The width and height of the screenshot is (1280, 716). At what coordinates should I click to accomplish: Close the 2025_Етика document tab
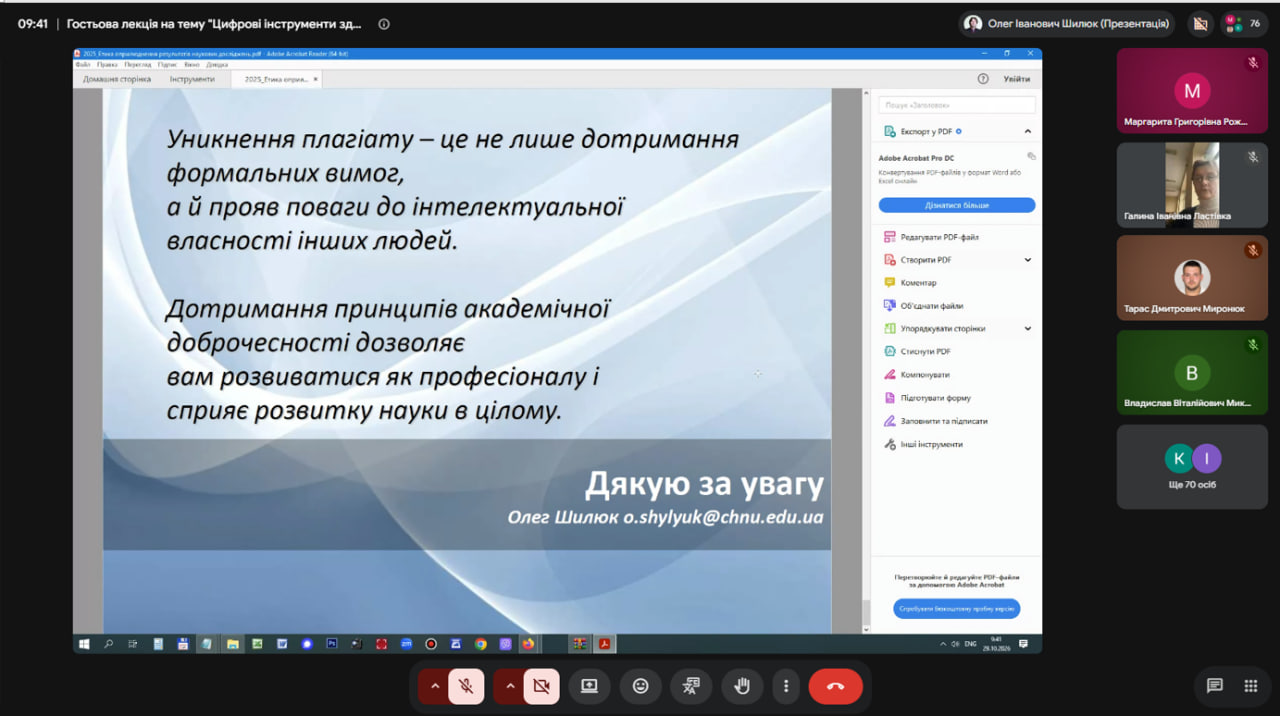(x=316, y=79)
